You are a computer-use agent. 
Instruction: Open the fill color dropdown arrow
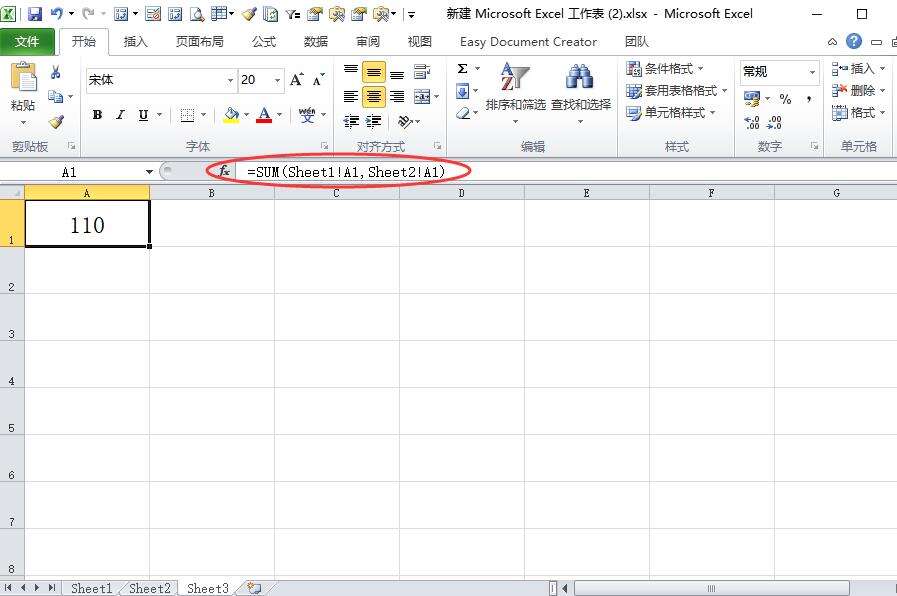click(247, 115)
